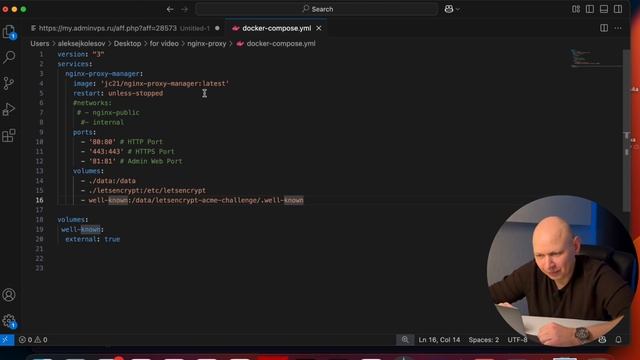Click aleksejkolesov in the breadcrumb
This screenshot has width=640, height=360.
click(x=81, y=43)
